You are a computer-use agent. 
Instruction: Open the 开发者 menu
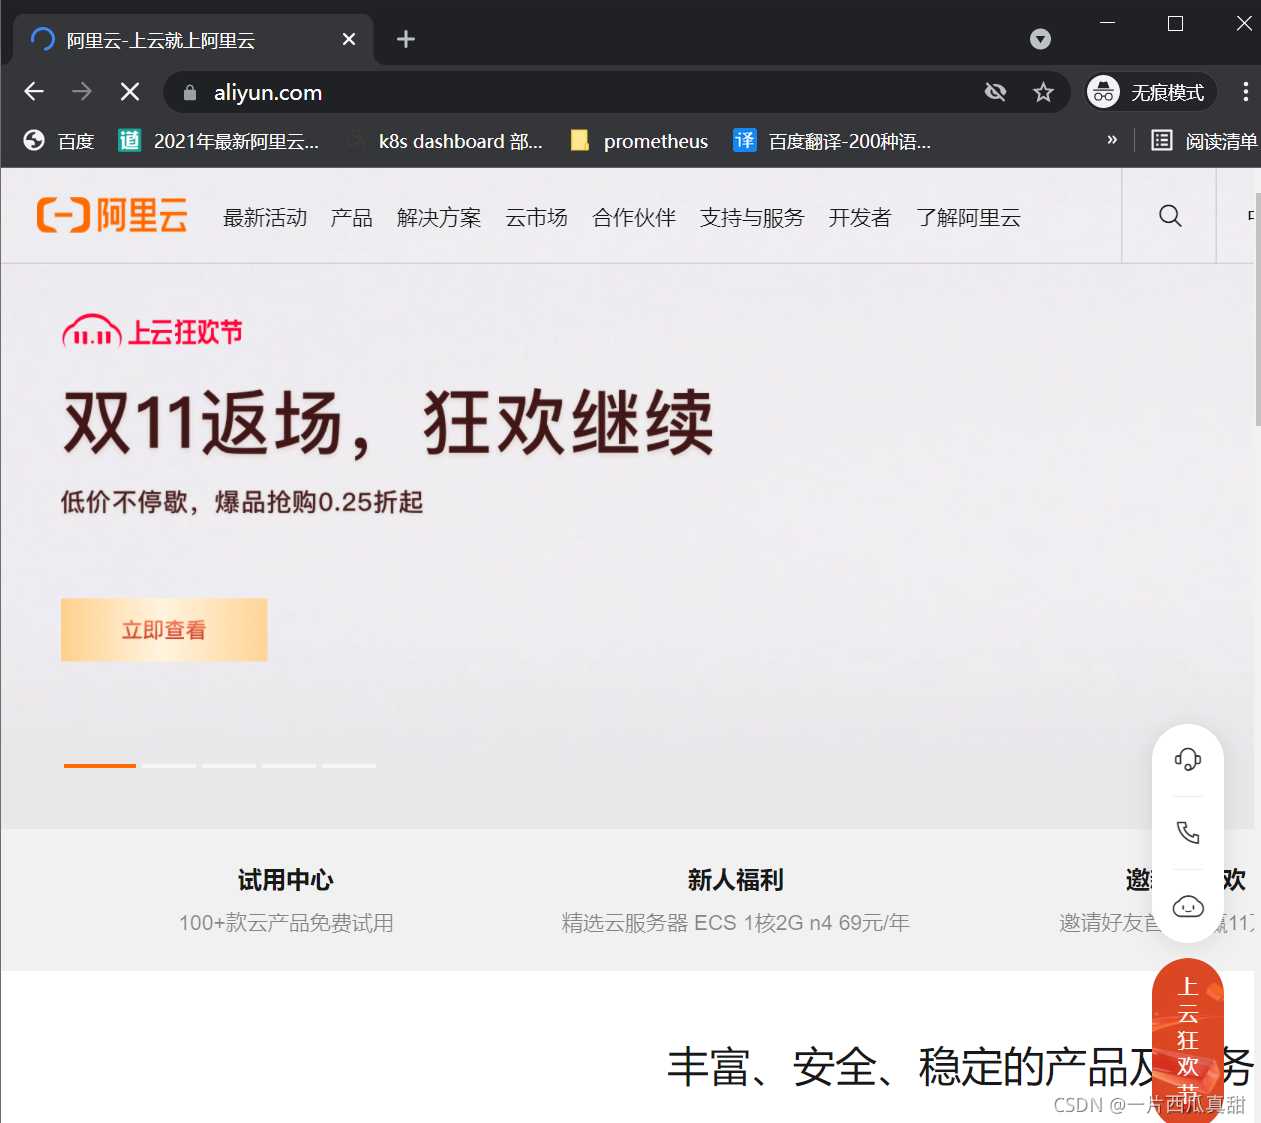(860, 217)
